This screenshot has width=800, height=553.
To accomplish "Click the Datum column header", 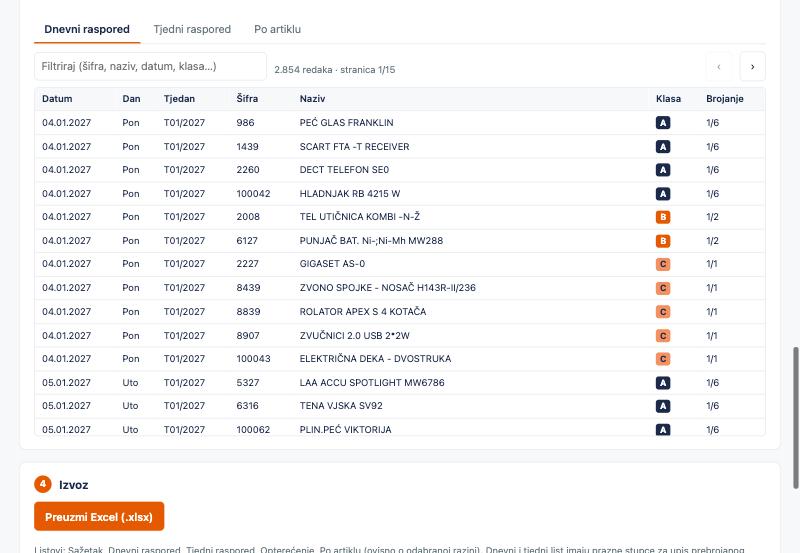I will pos(57,99).
